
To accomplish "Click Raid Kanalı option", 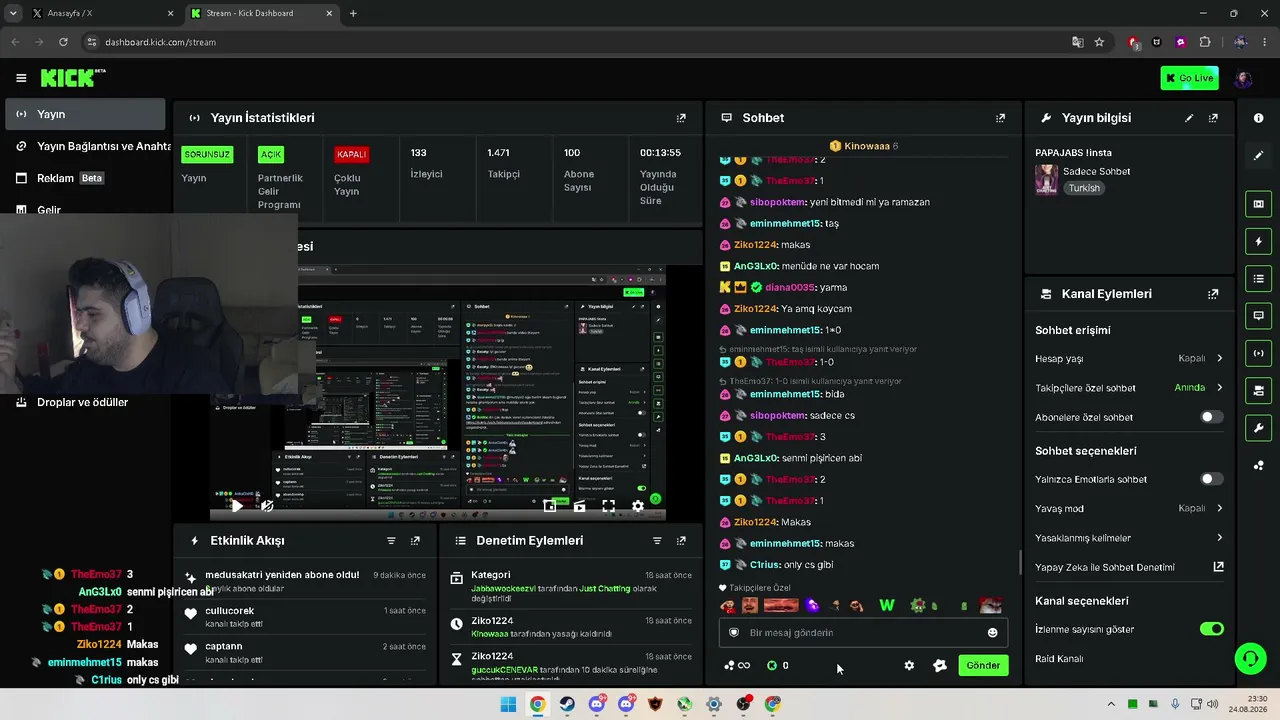I will point(1059,659).
